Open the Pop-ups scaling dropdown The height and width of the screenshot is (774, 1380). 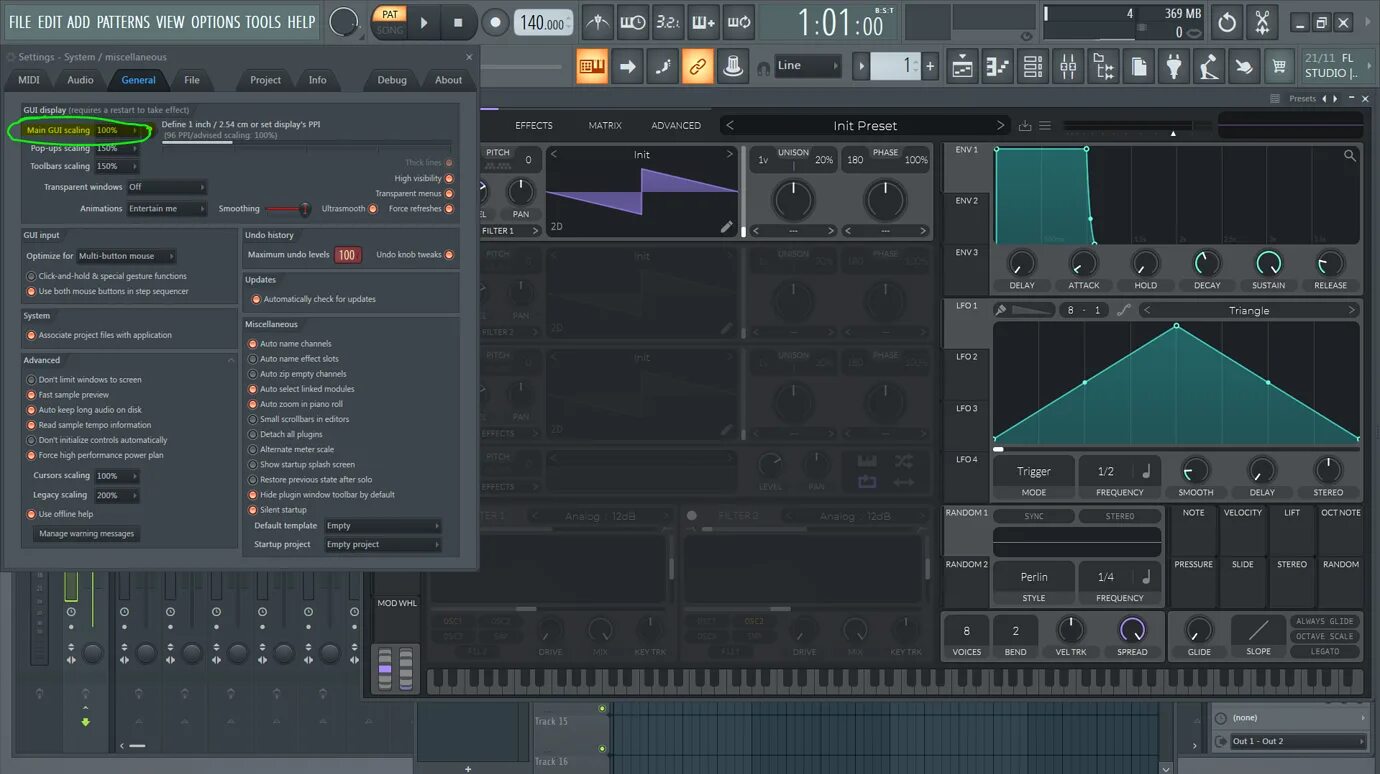[118, 148]
